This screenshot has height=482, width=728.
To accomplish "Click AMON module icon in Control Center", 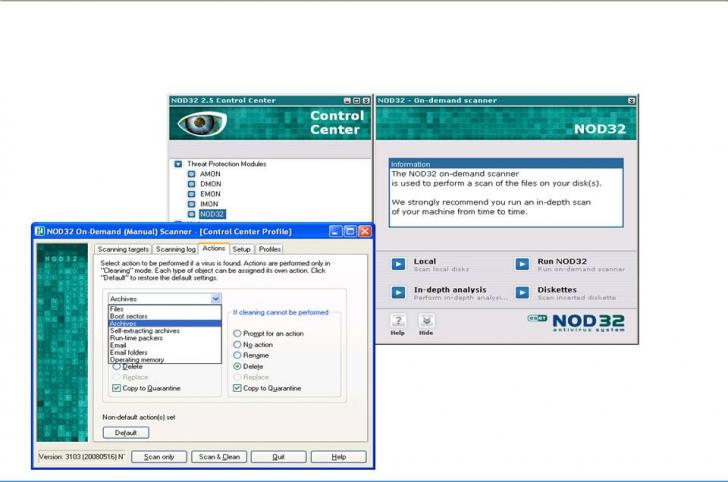I will 191,174.
